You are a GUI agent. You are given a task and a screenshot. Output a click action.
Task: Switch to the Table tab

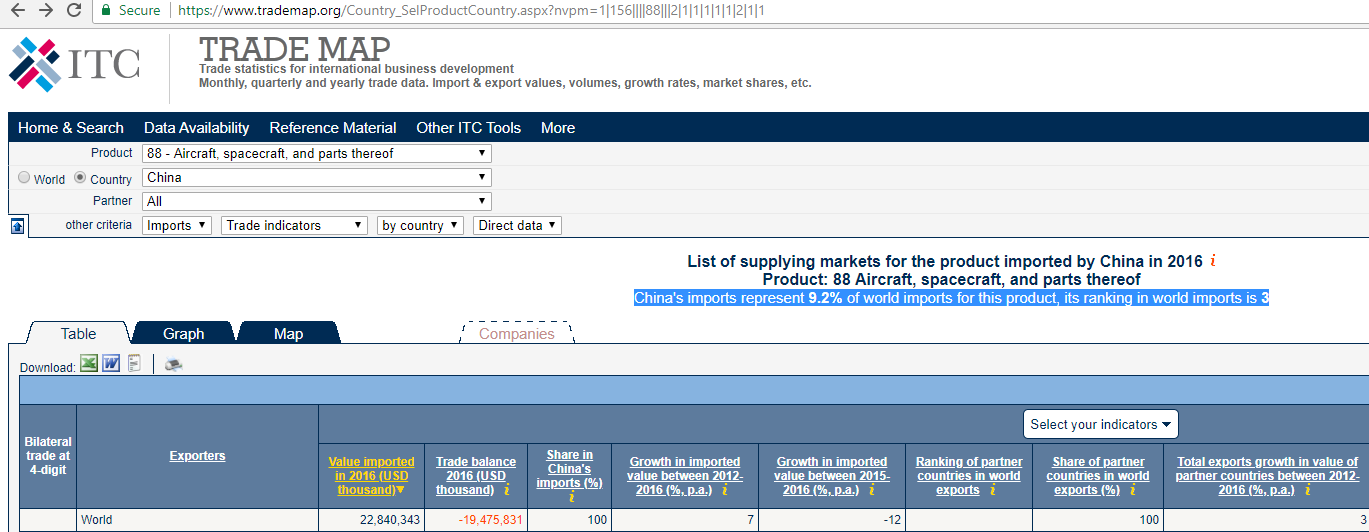coord(78,333)
